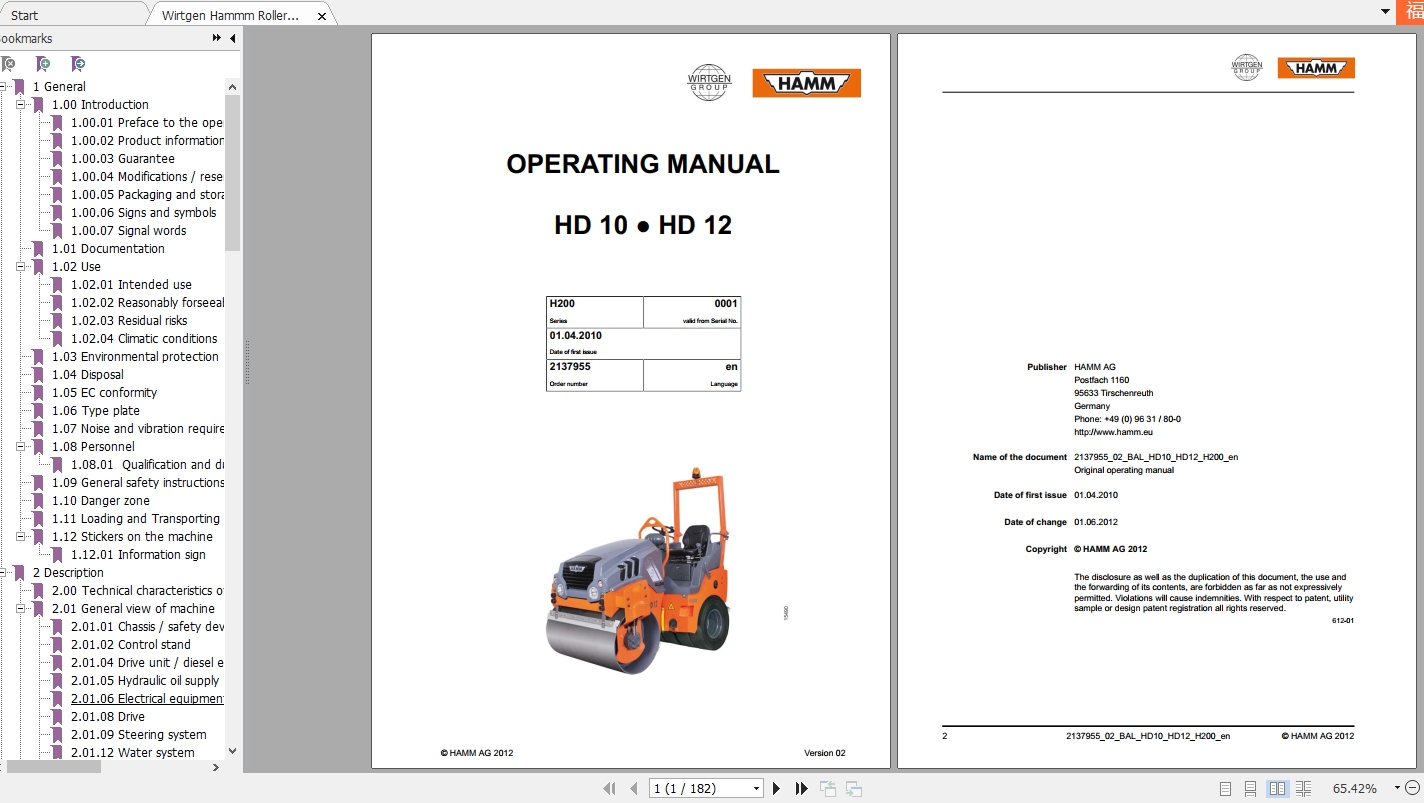Go to 2.01.06 Electrical equipment bookmark
The image size is (1424, 803).
[147, 698]
